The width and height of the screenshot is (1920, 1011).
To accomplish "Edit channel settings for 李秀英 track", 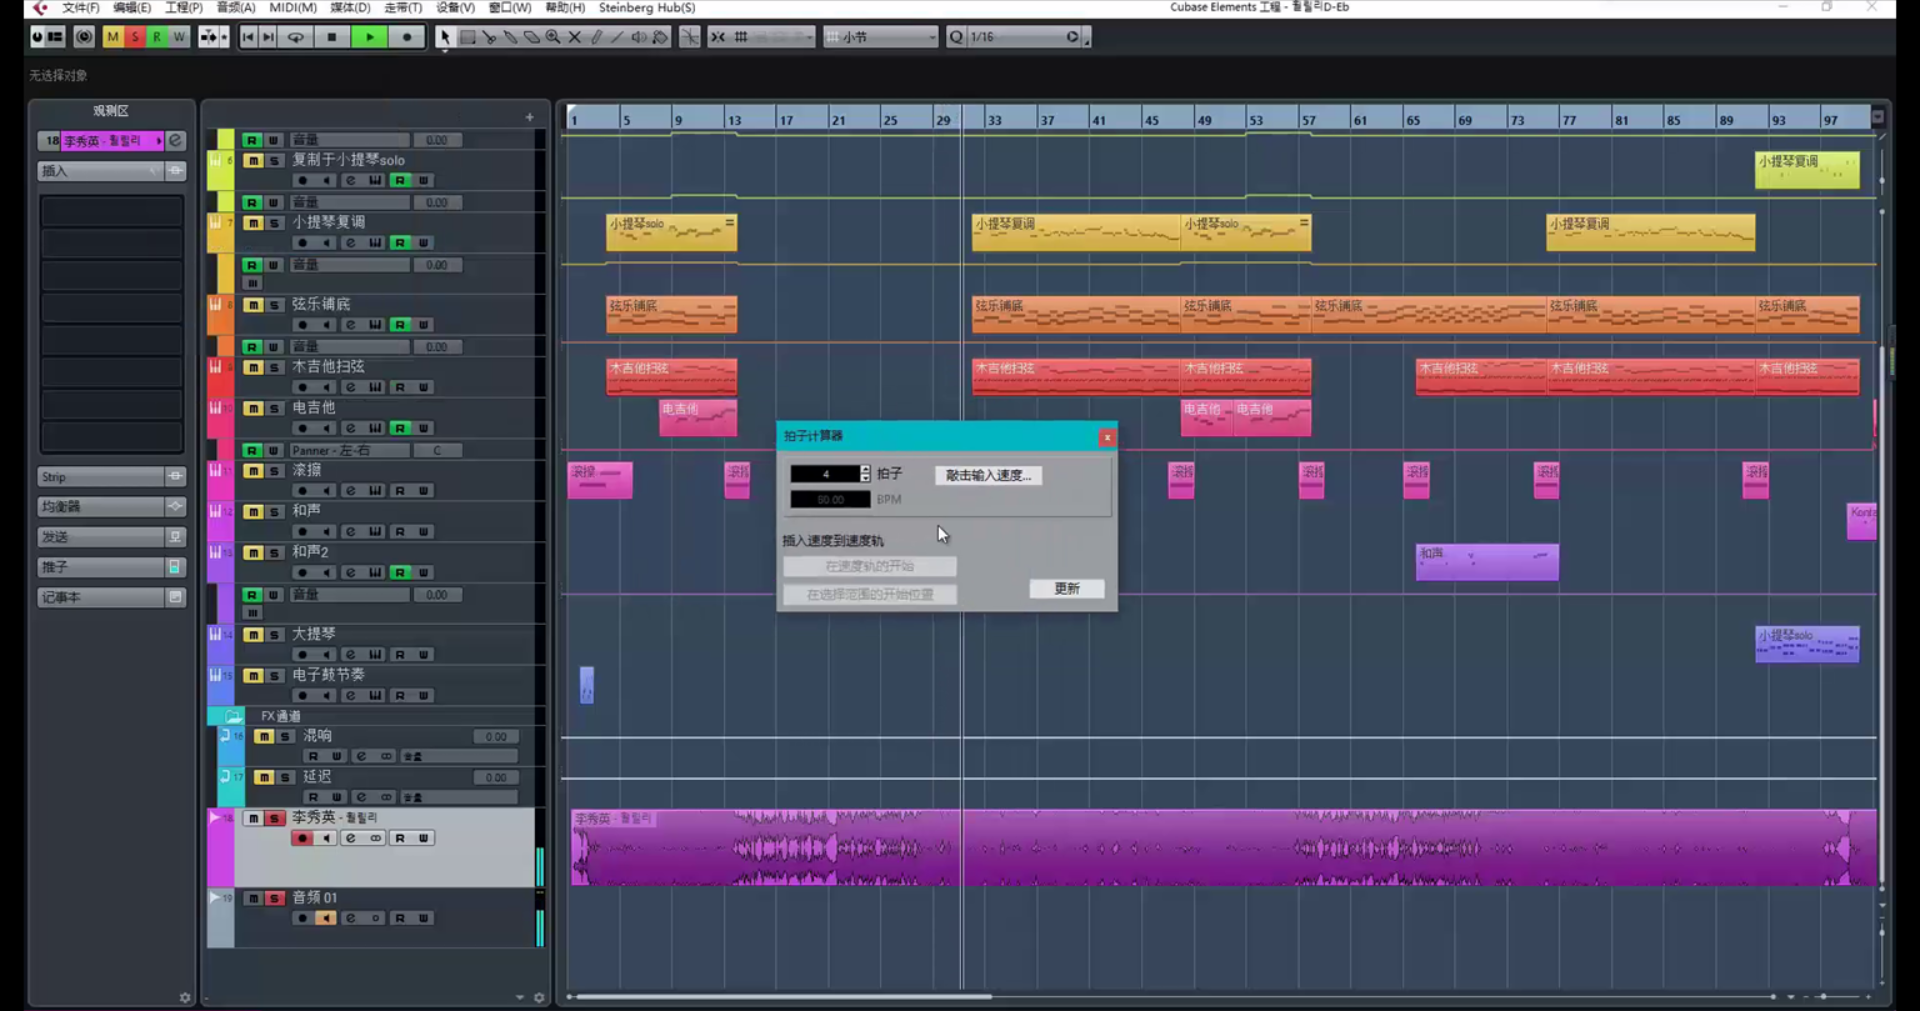I will click(x=350, y=838).
